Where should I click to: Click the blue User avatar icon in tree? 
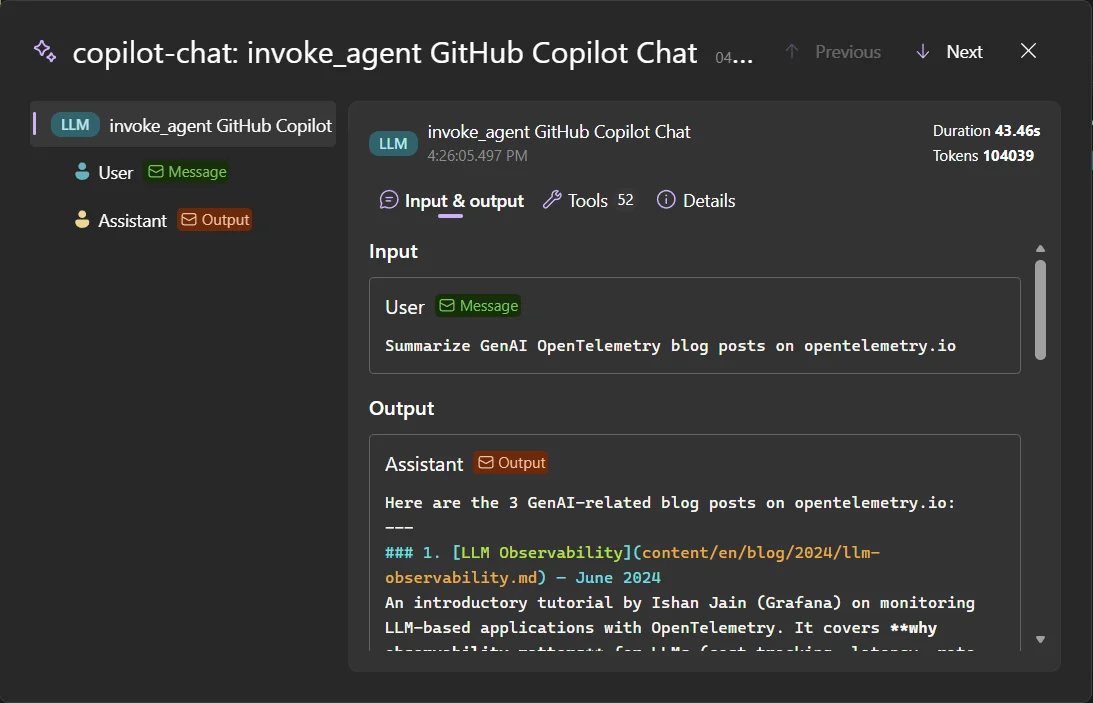(x=82, y=171)
